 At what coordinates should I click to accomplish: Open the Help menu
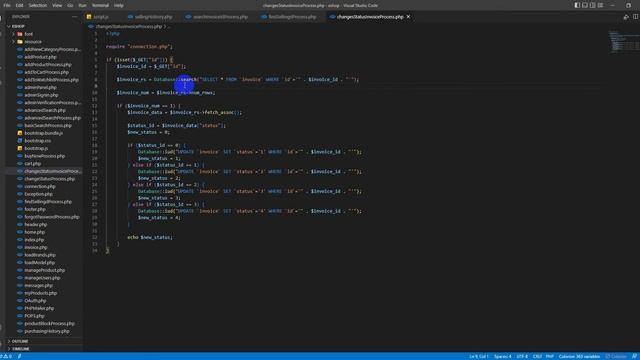[x=119, y=5]
